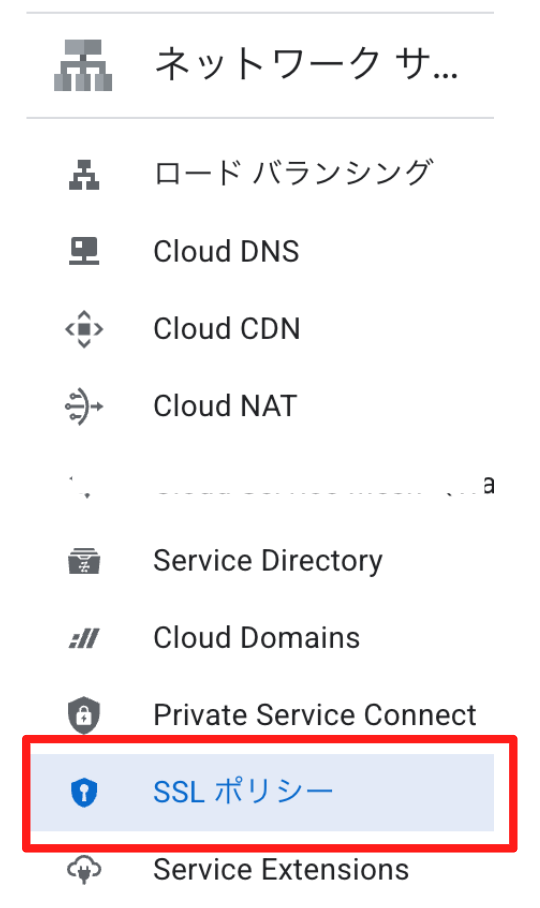Click the Service Extensions cloud plug icon
Screen dimensions: 540x908
click(x=84, y=870)
